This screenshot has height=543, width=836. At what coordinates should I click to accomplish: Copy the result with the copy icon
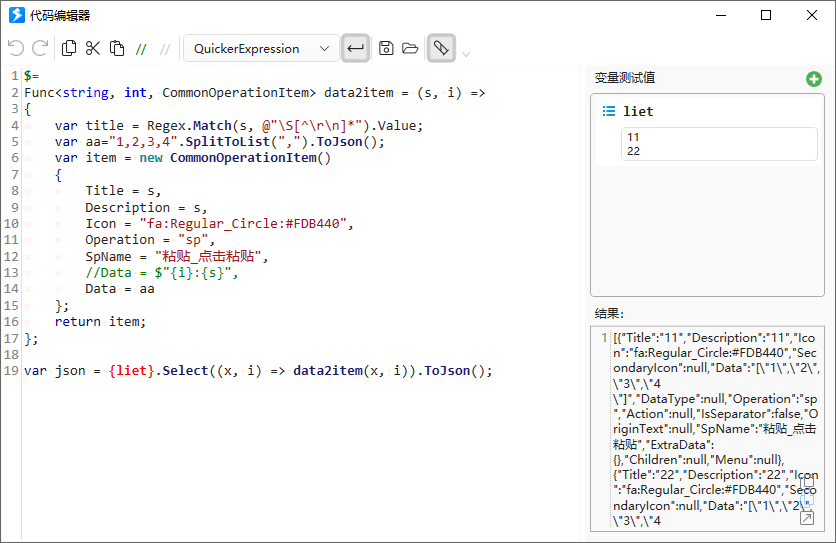click(807, 481)
